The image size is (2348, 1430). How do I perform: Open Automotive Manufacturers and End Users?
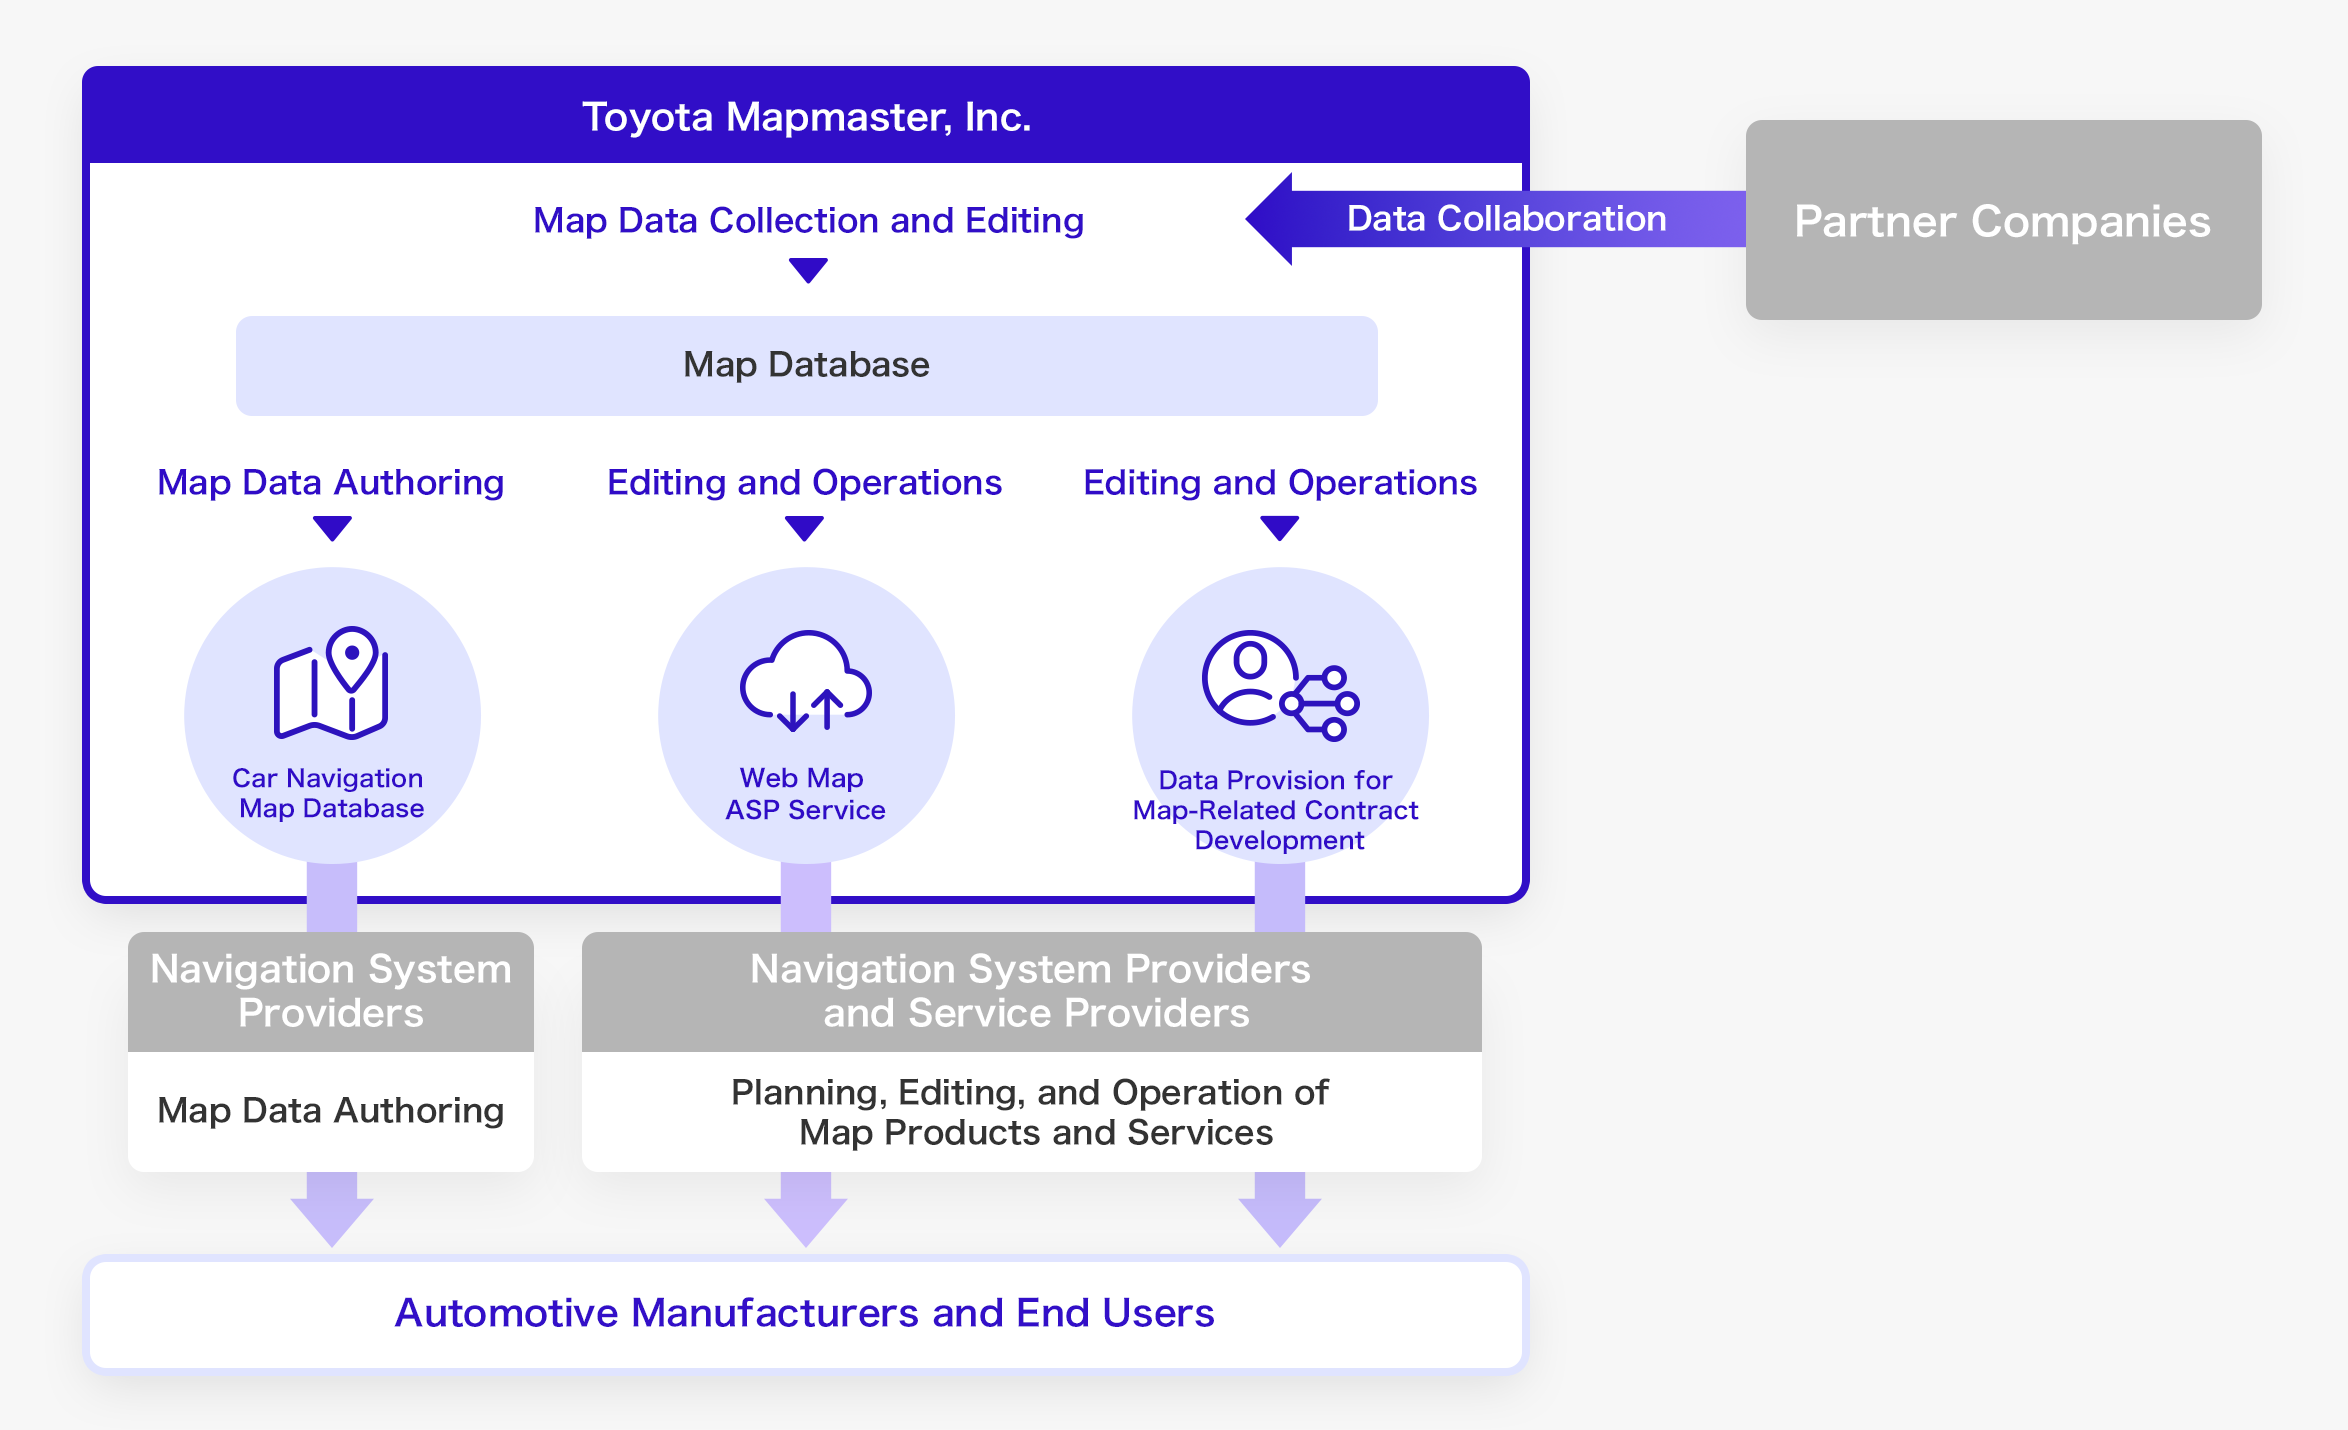(x=807, y=1312)
